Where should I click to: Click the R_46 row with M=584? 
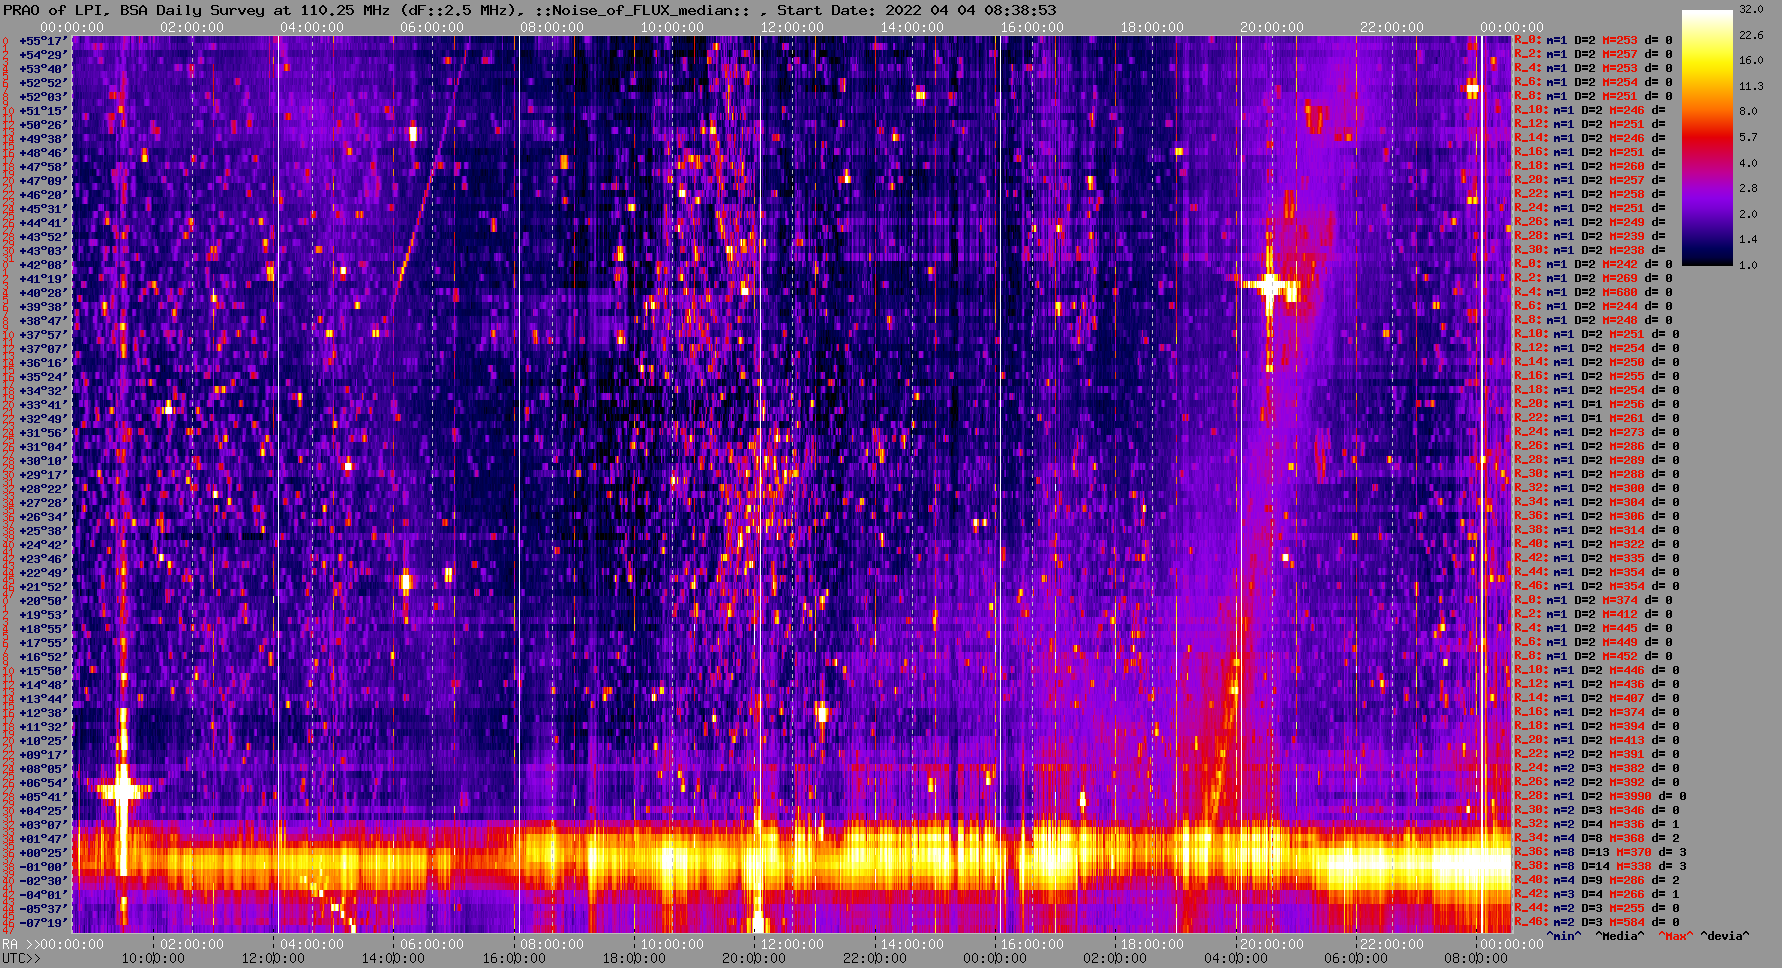click(x=1597, y=922)
